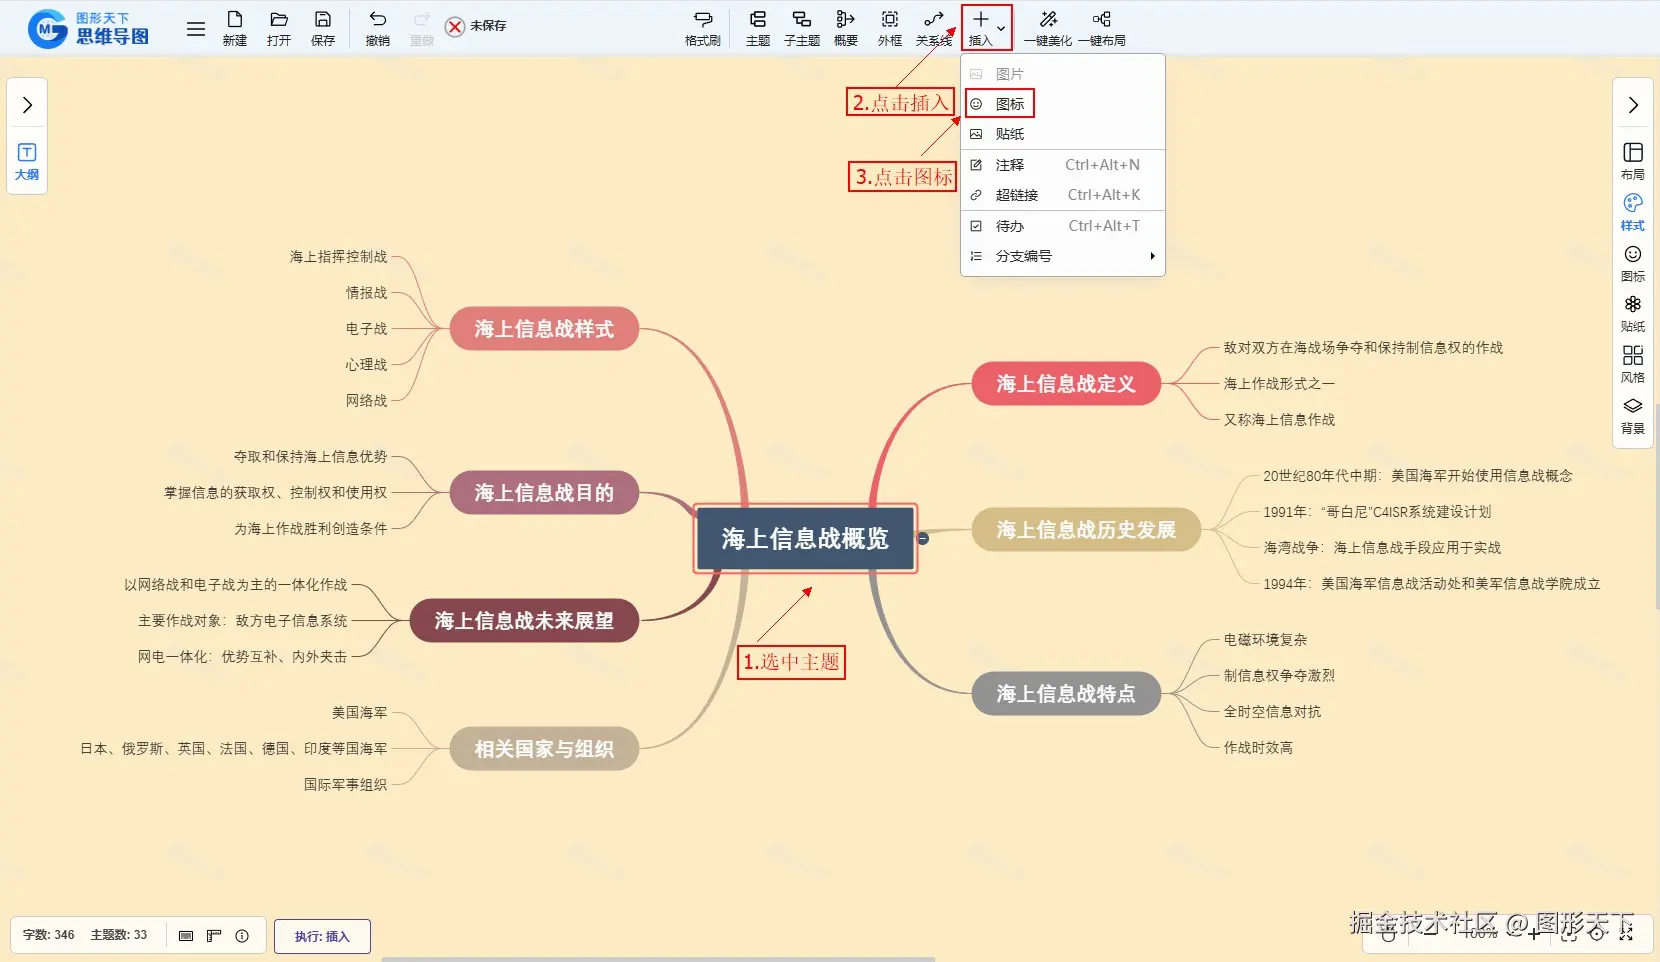Click the 主题数: 33 topic count
The width and height of the screenshot is (1660, 962).
click(119, 935)
